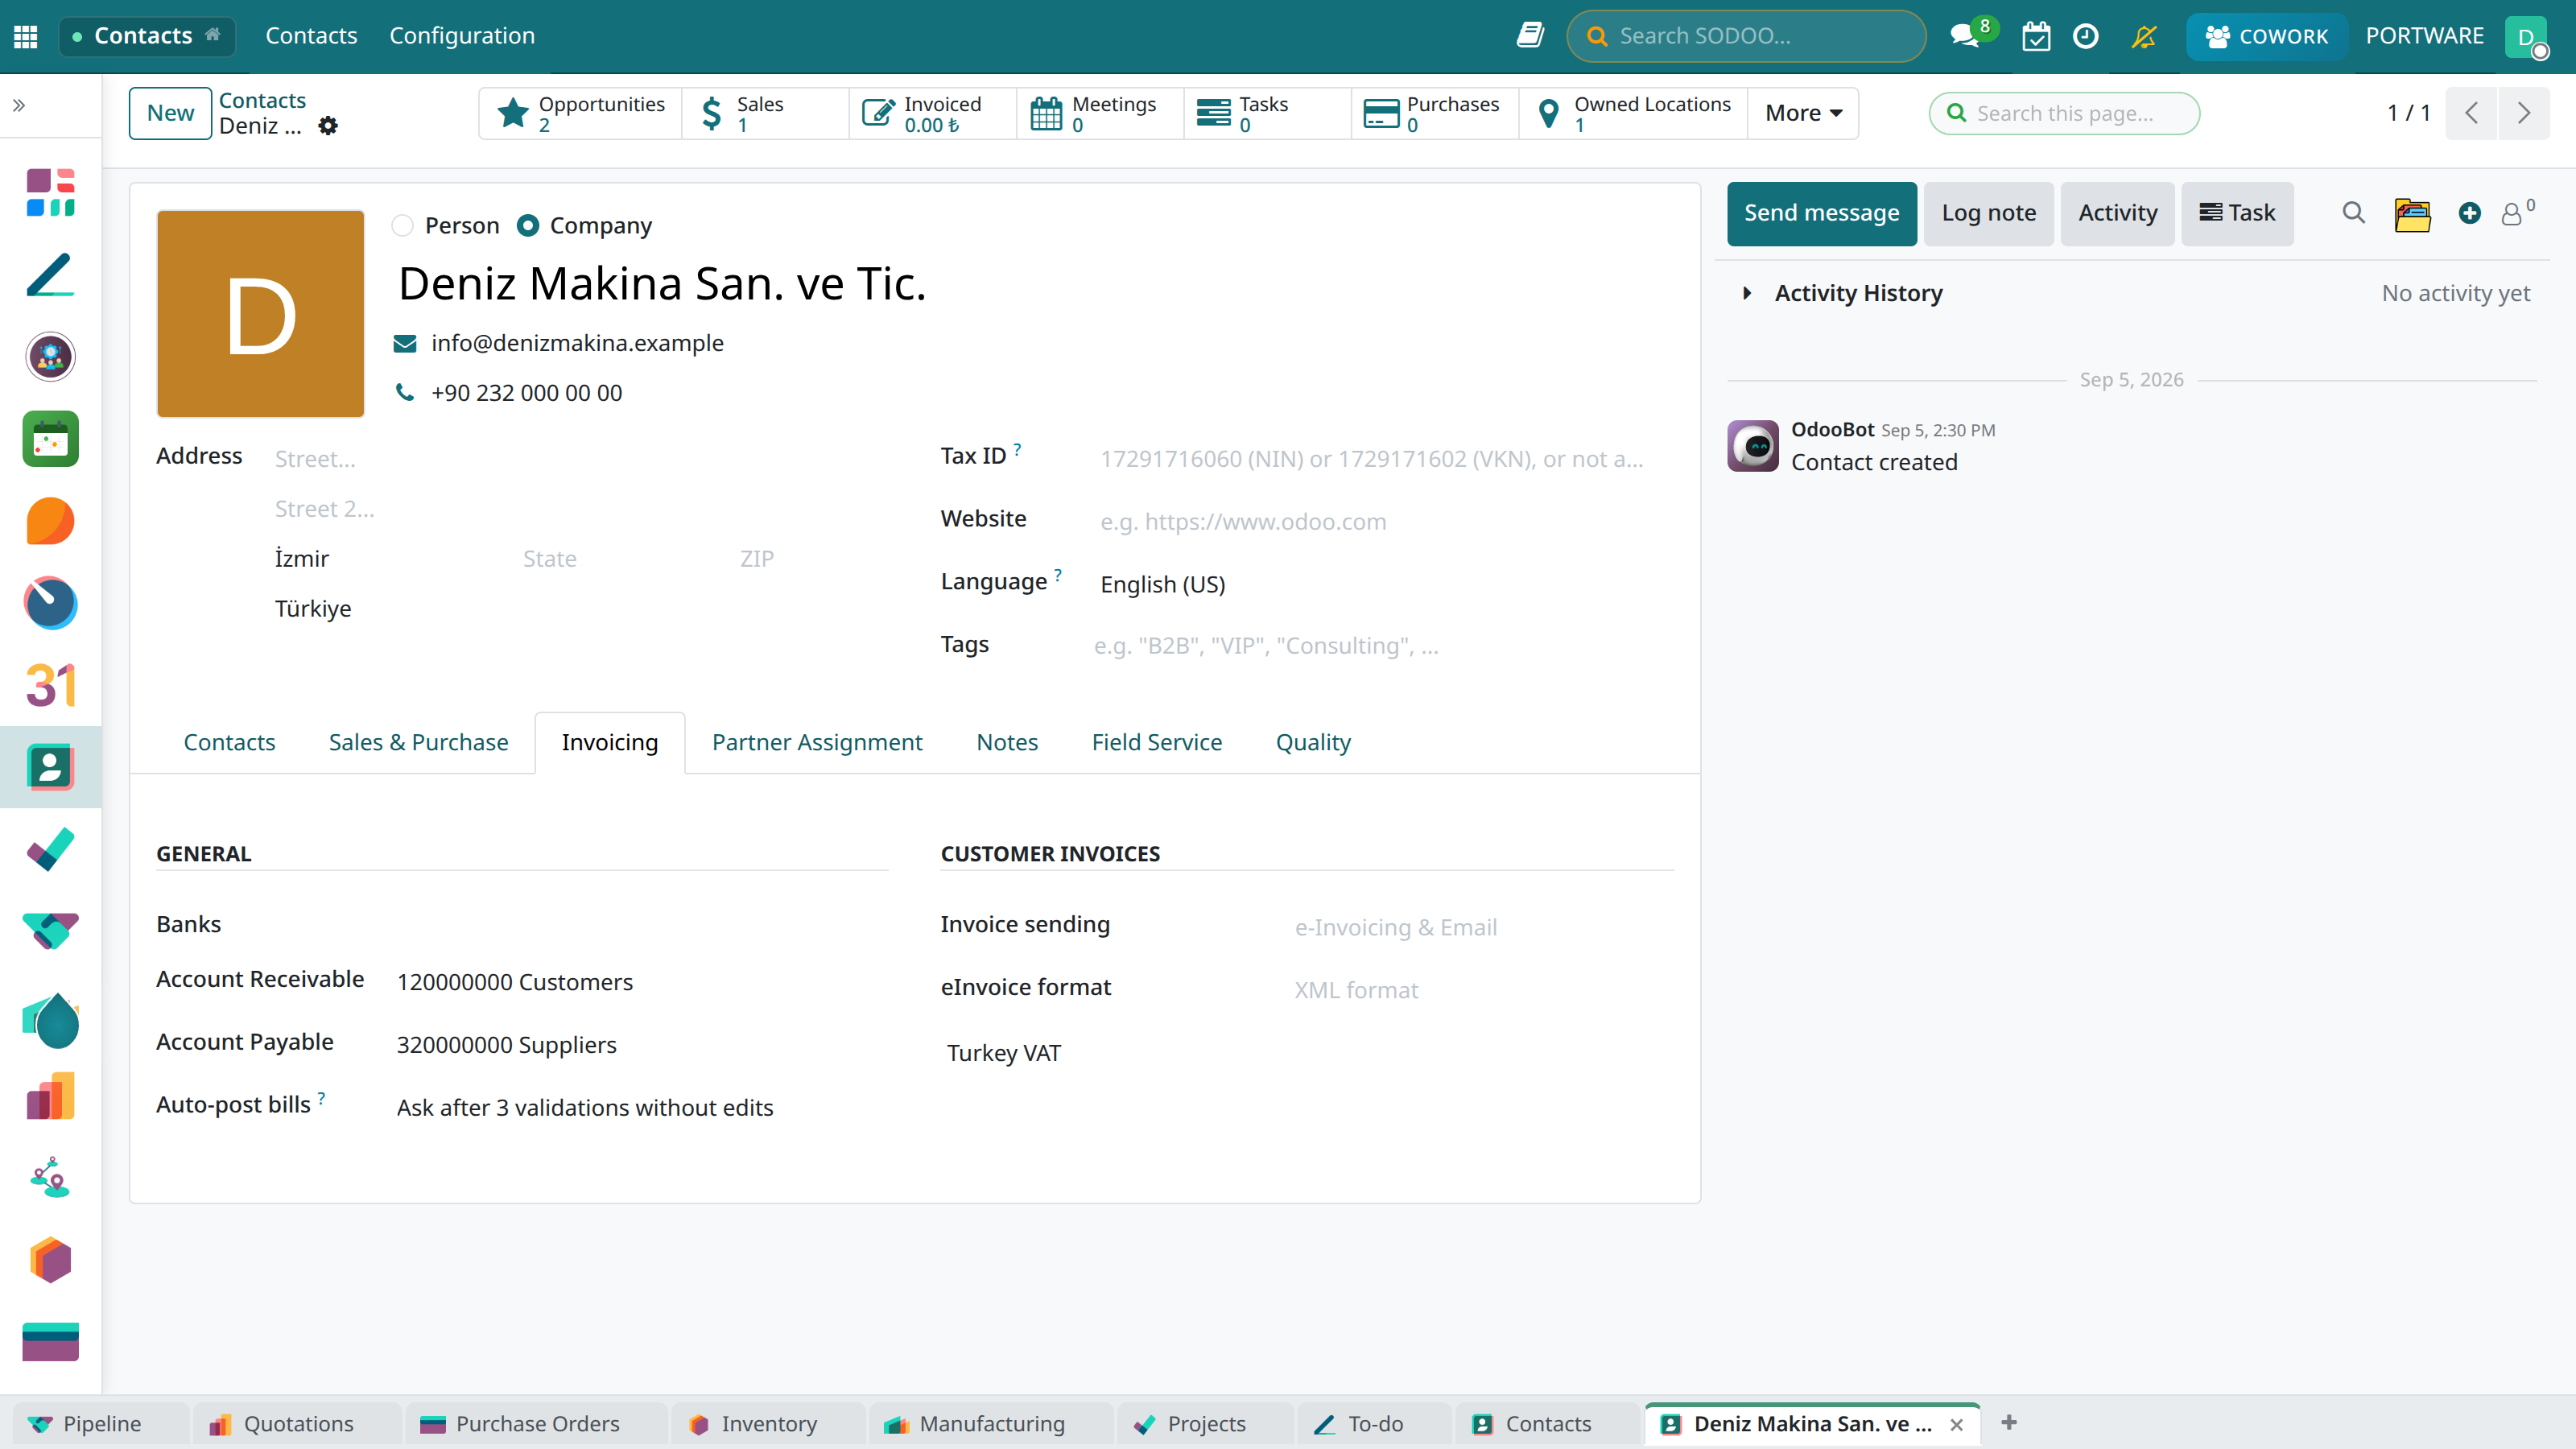Open the Invoice sending dropdown
The height and width of the screenshot is (1449, 2576).
pos(1482,927)
